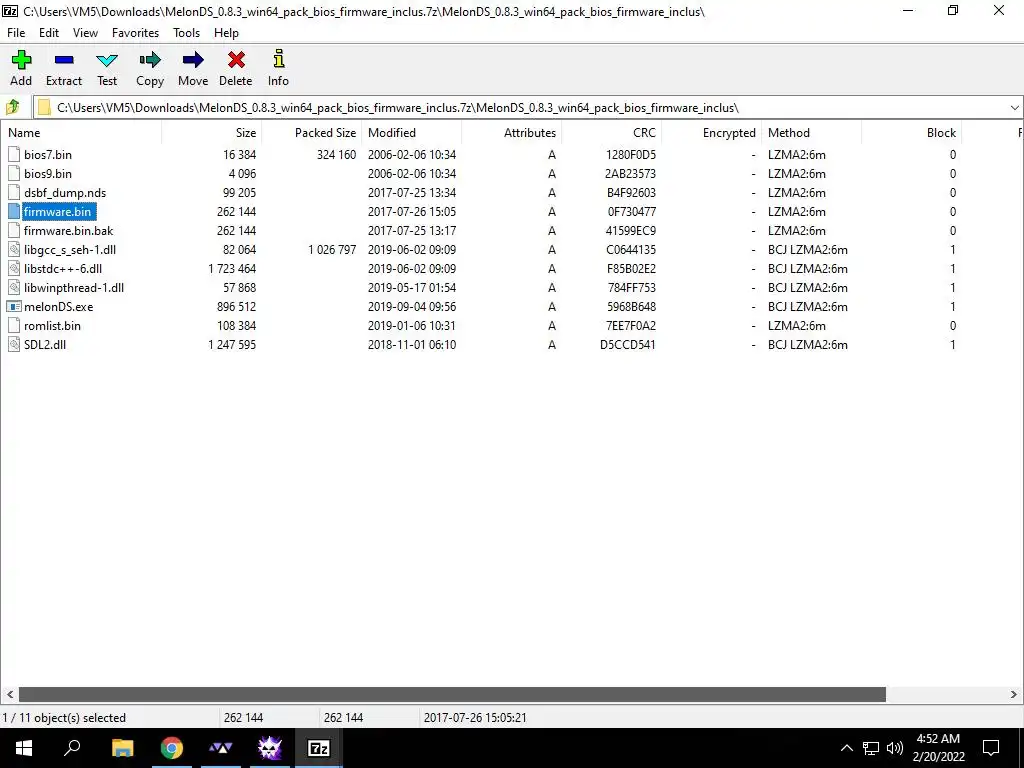Select the romlist.bin file name
Viewport: 1024px width, 768px height.
click(52, 325)
